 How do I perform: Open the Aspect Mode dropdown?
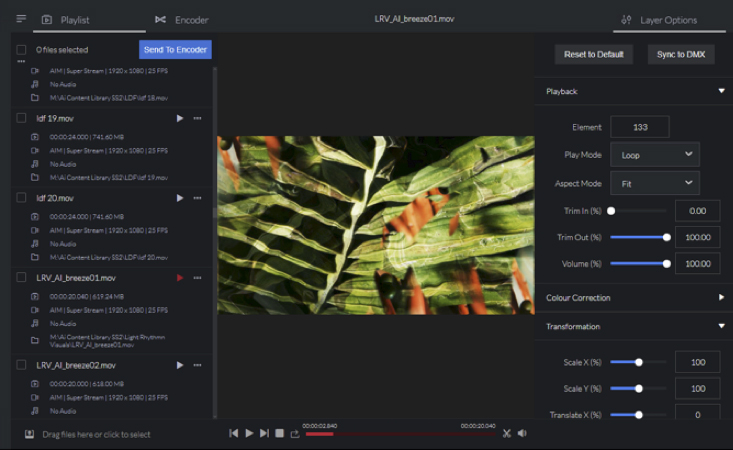point(655,184)
